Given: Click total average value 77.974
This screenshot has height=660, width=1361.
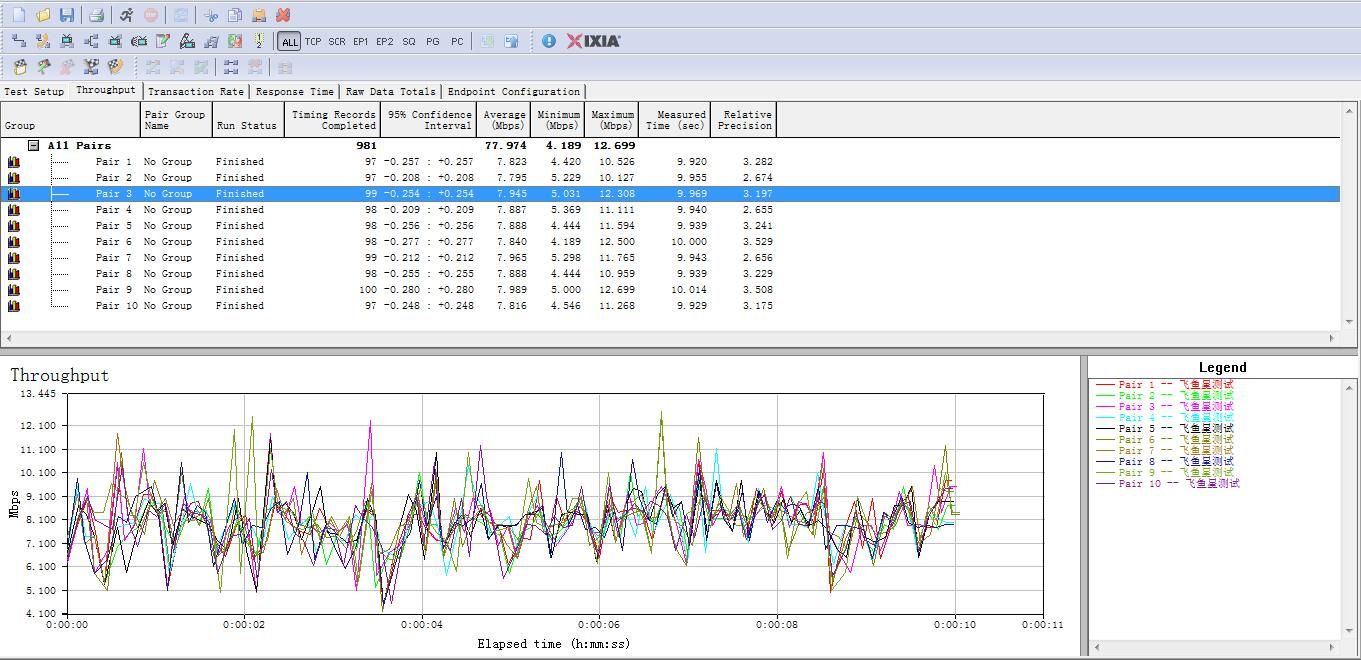Looking at the screenshot, I should (505, 146).
